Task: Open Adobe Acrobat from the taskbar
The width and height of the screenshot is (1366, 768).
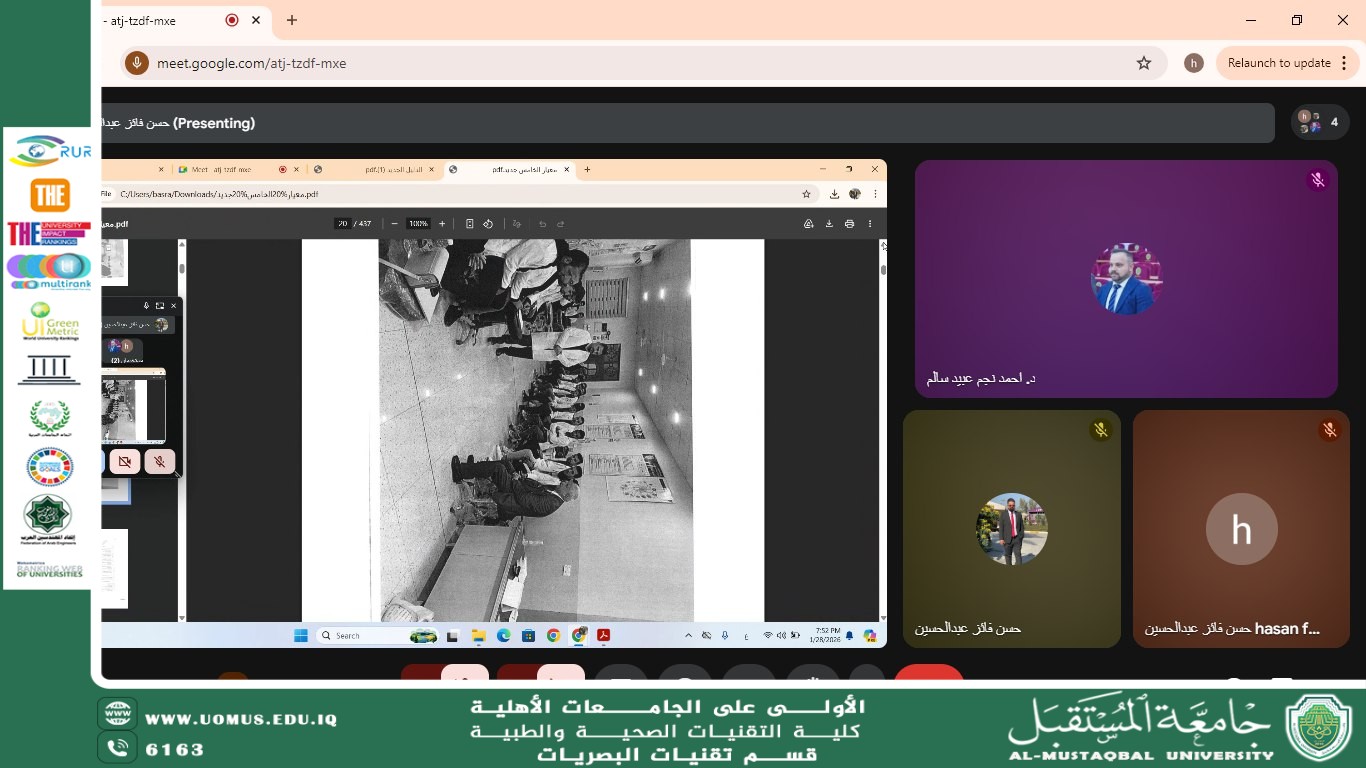Action: point(602,635)
